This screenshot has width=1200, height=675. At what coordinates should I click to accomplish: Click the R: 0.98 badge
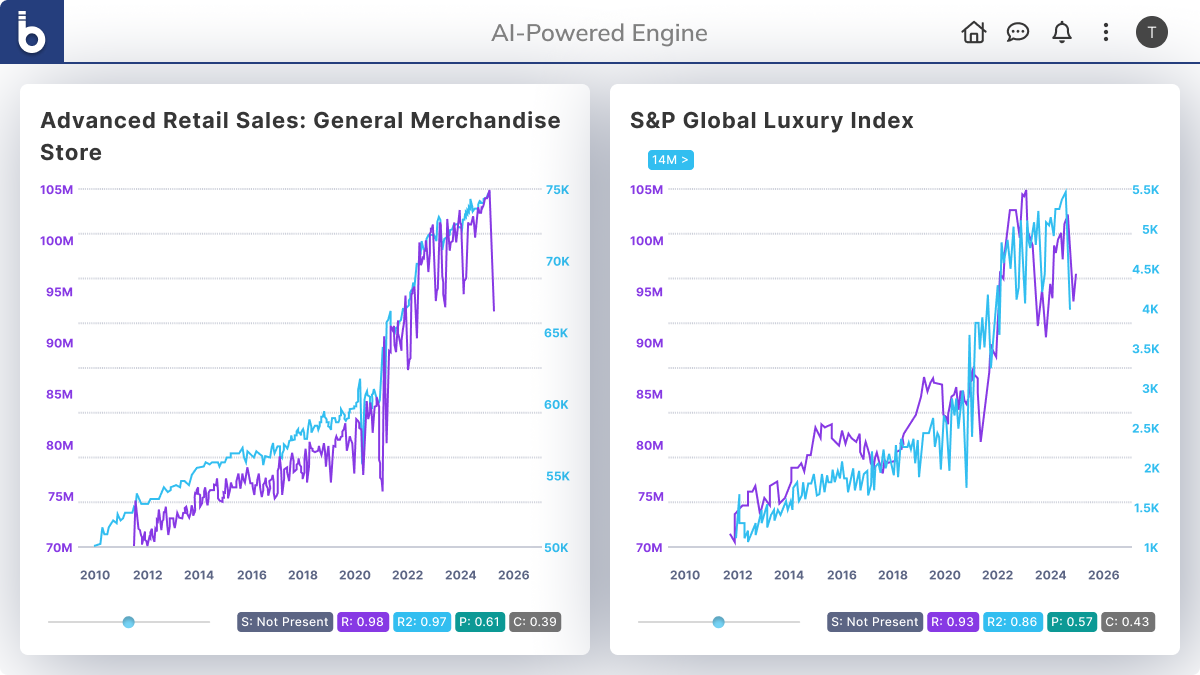coord(362,622)
